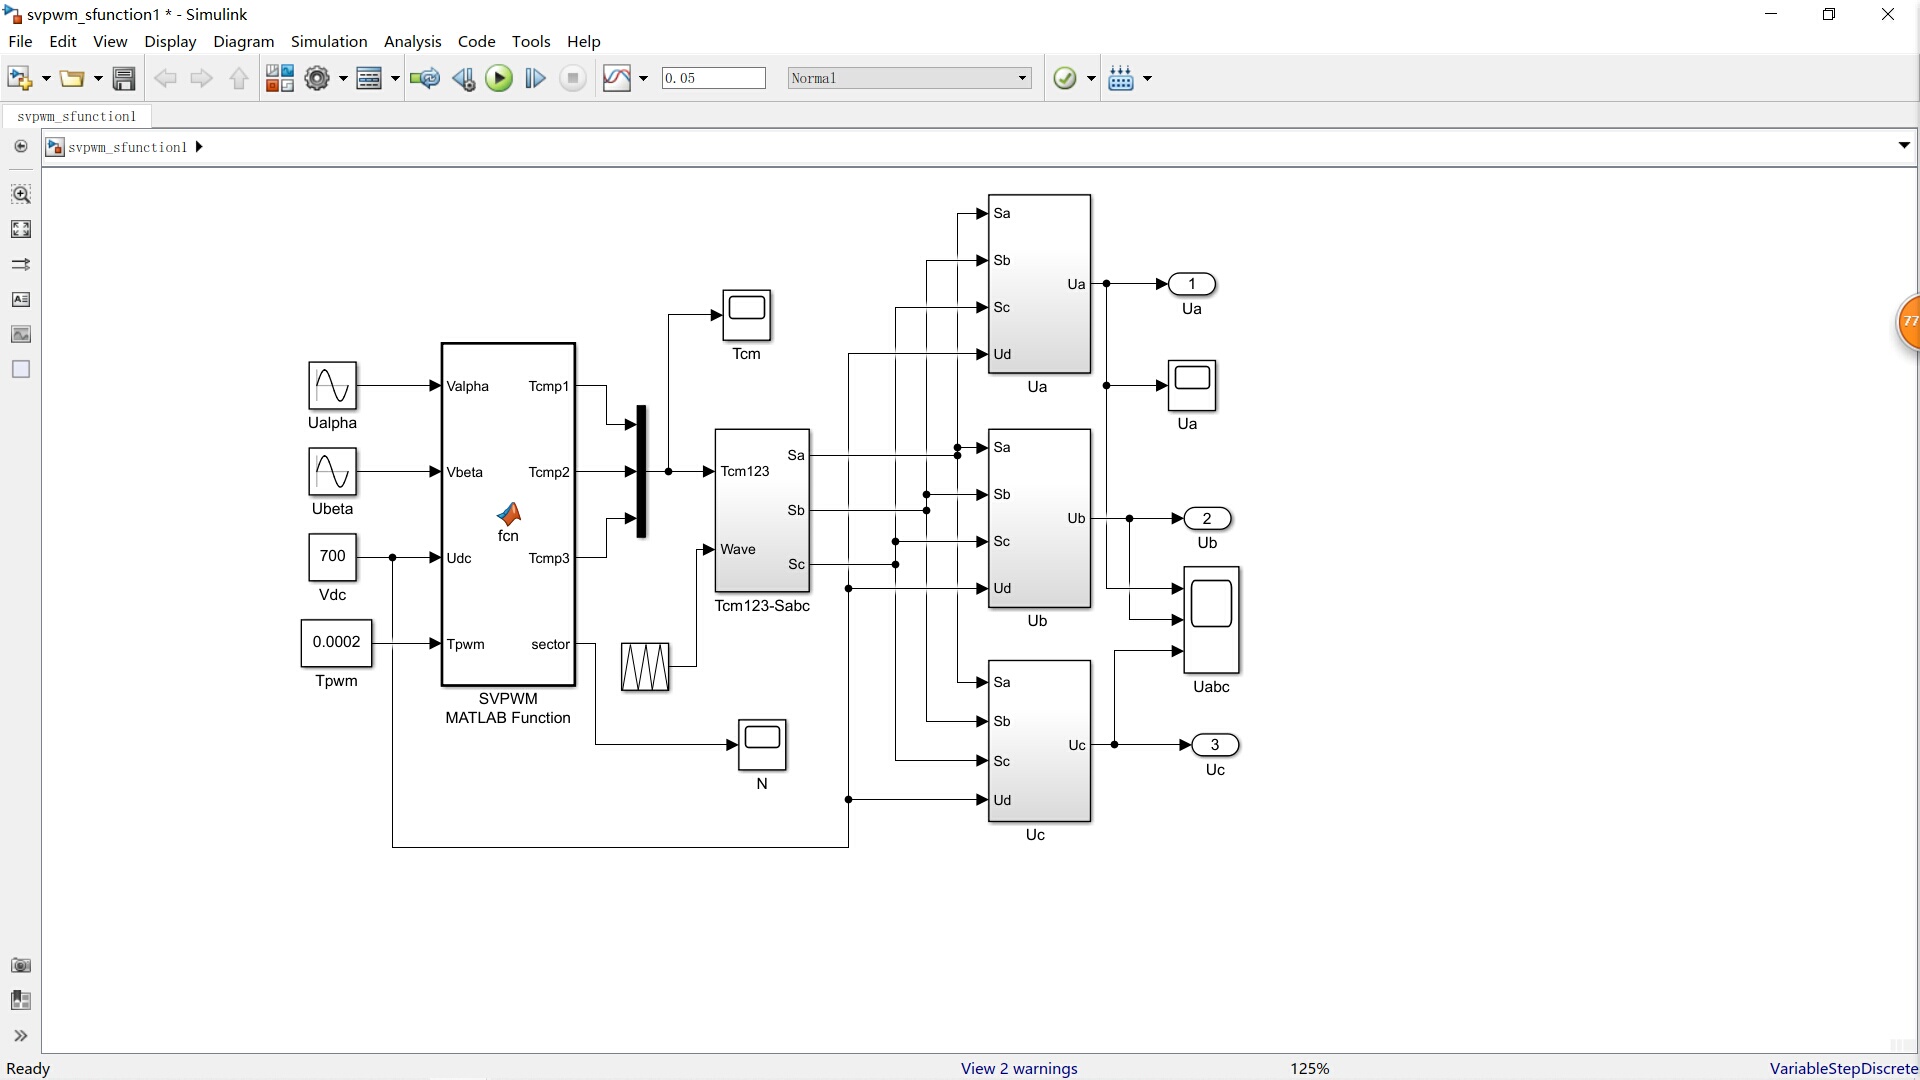Viewport: 1920px width, 1080px height.
Task: Open the Help menu
Action: point(584,41)
